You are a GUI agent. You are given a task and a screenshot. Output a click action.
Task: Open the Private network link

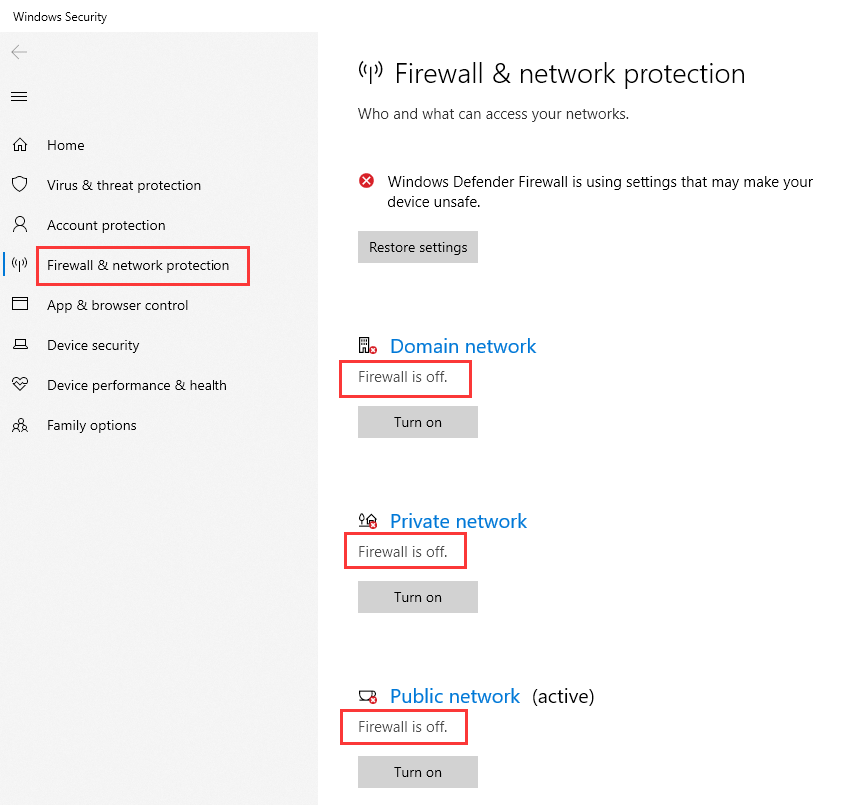459,521
